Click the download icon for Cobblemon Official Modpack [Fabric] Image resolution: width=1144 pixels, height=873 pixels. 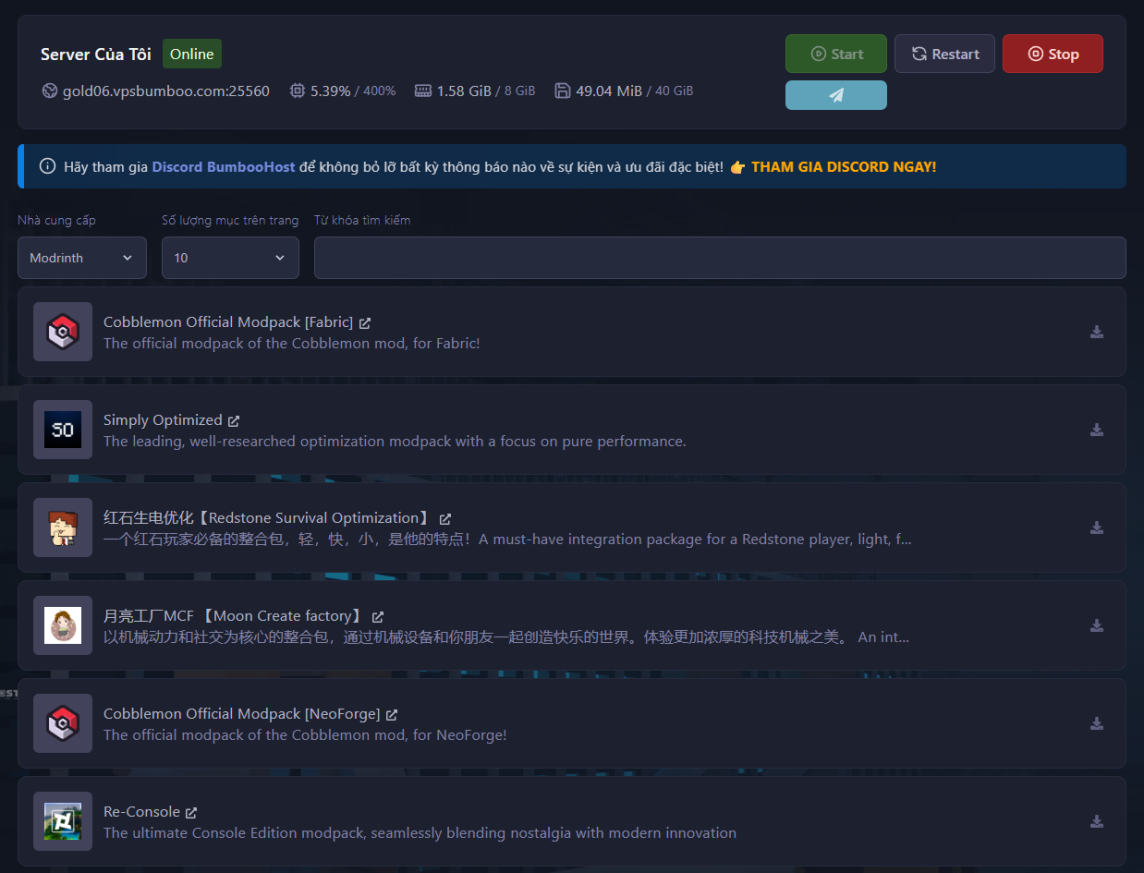pos(1097,332)
